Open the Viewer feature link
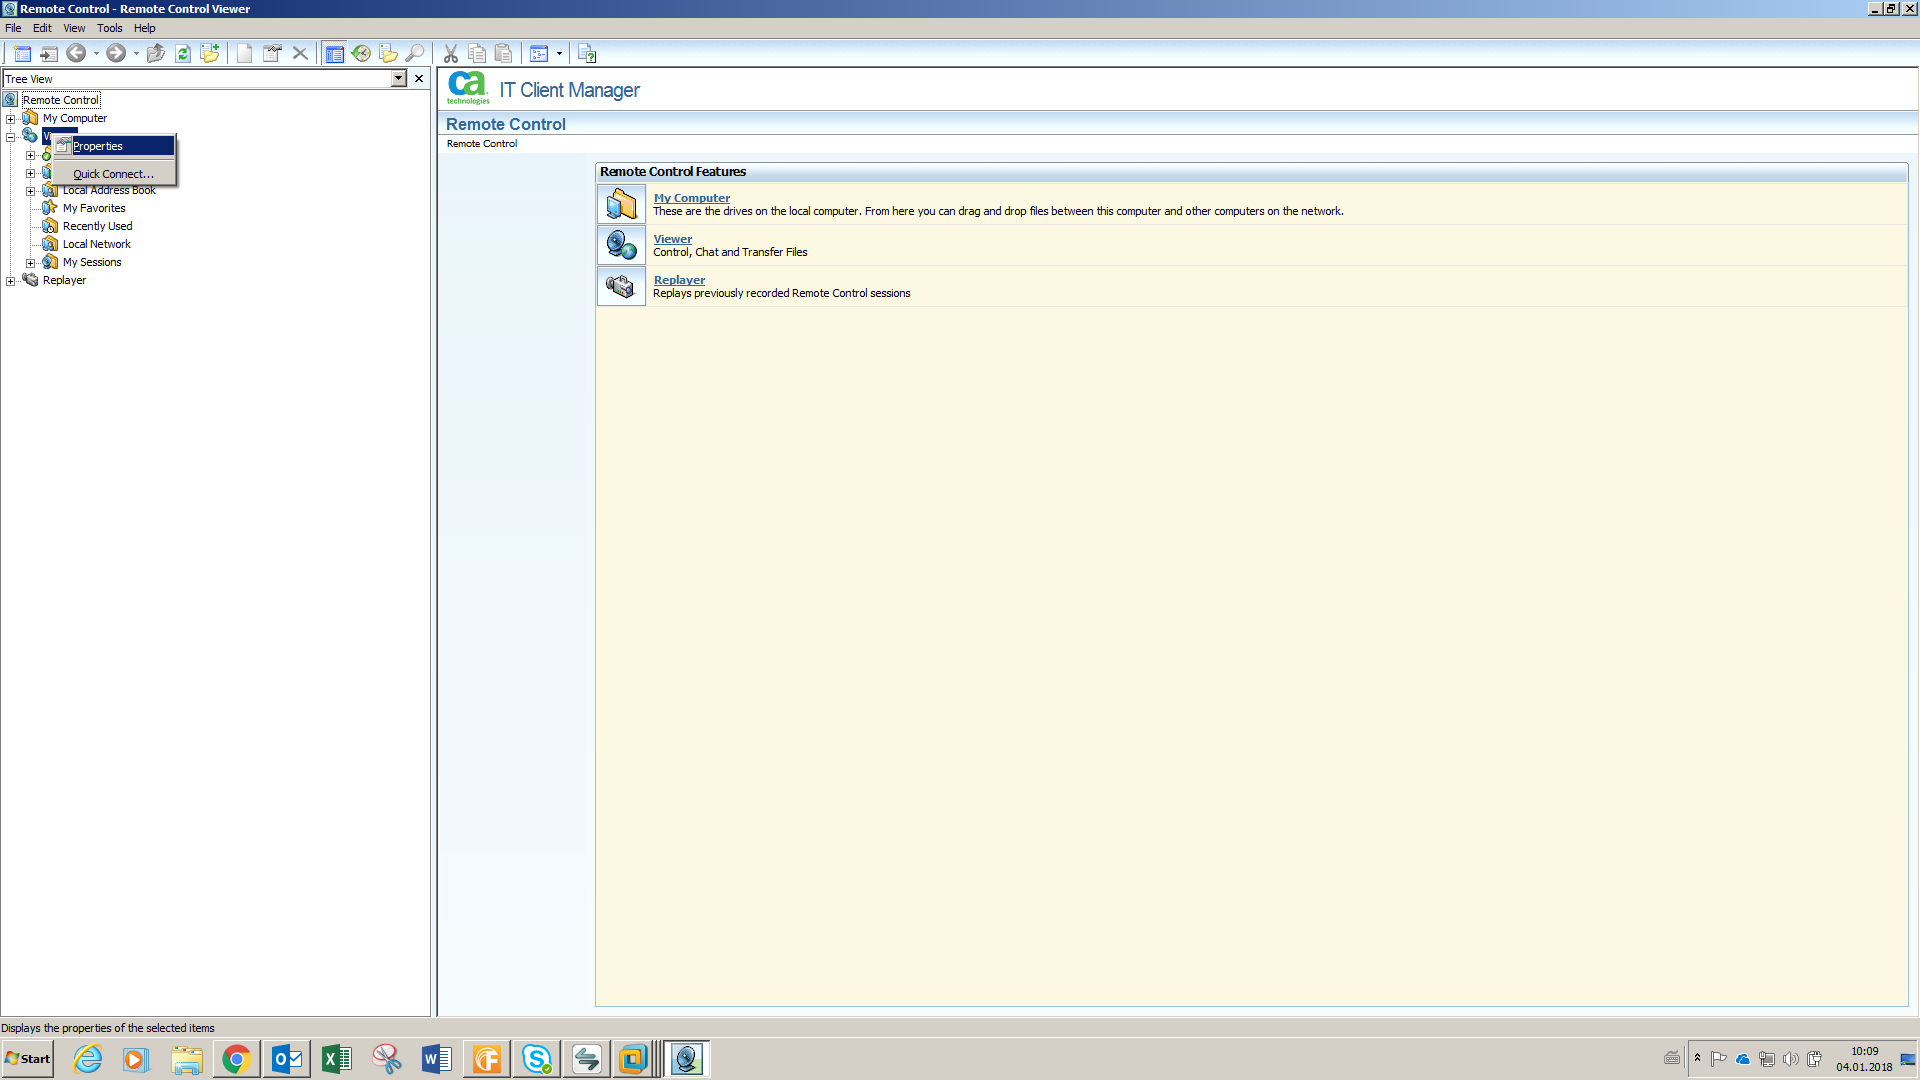 pos(672,239)
